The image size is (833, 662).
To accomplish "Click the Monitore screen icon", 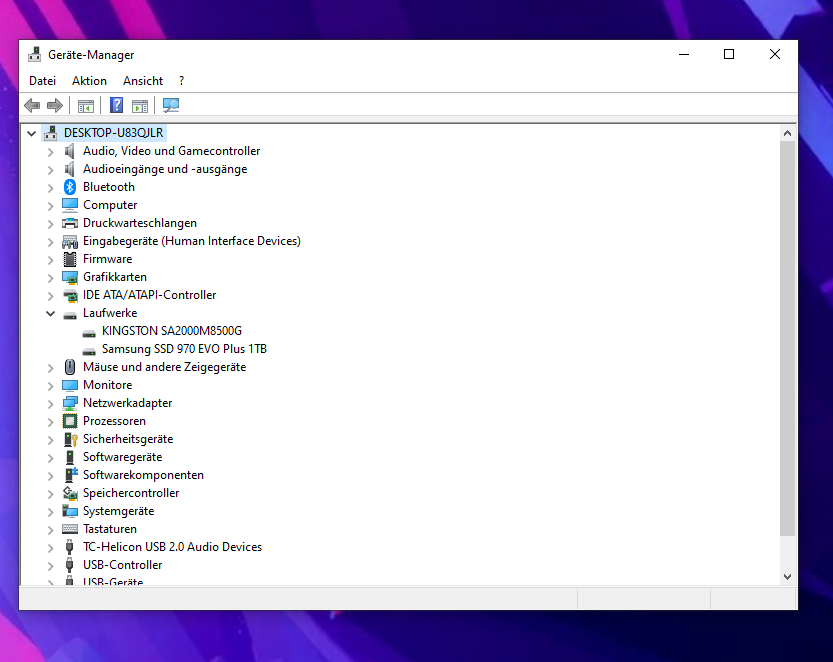I will coord(70,385).
